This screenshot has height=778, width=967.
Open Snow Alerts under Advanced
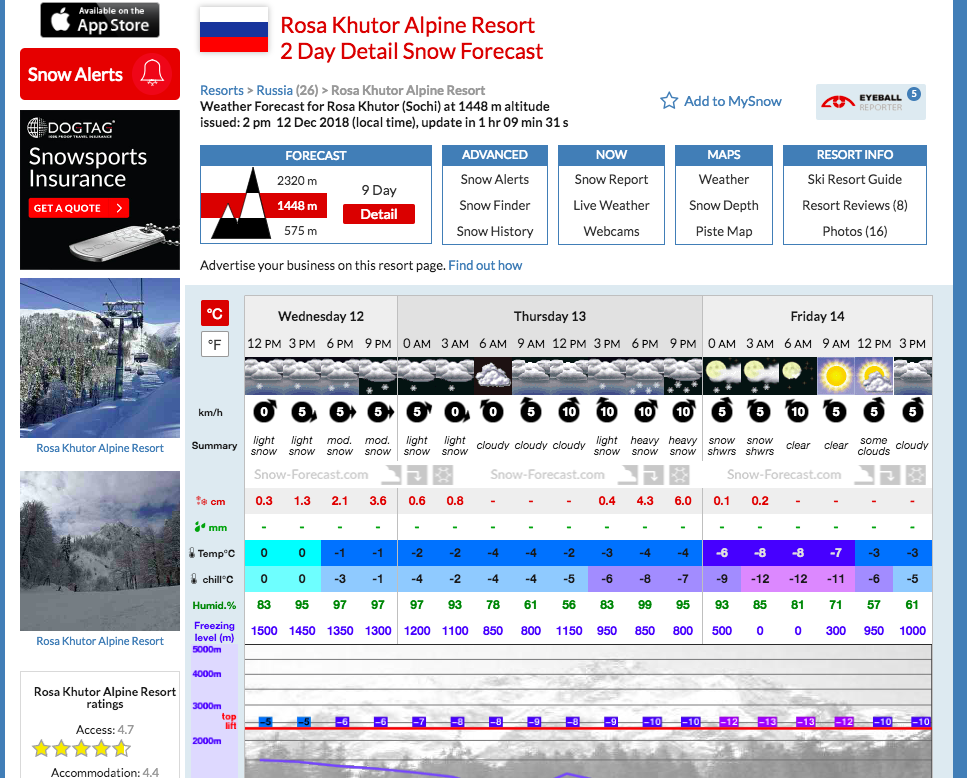coord(495,179)
